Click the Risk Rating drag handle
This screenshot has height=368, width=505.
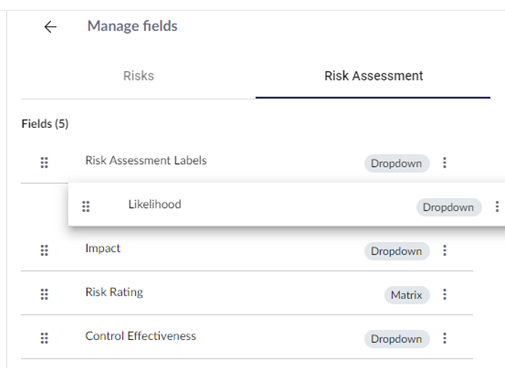[44, 294]
